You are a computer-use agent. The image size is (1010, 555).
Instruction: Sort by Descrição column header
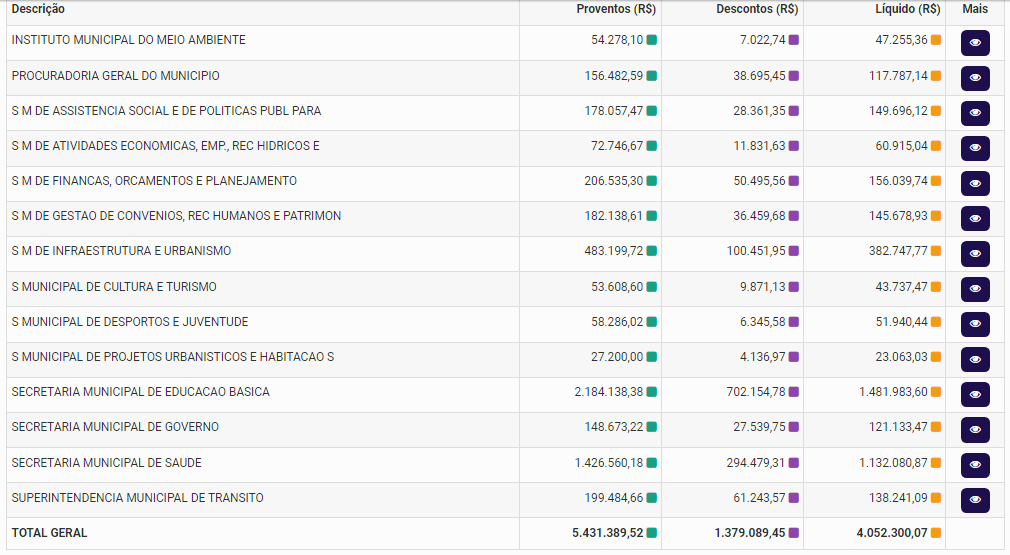[38, 9]
